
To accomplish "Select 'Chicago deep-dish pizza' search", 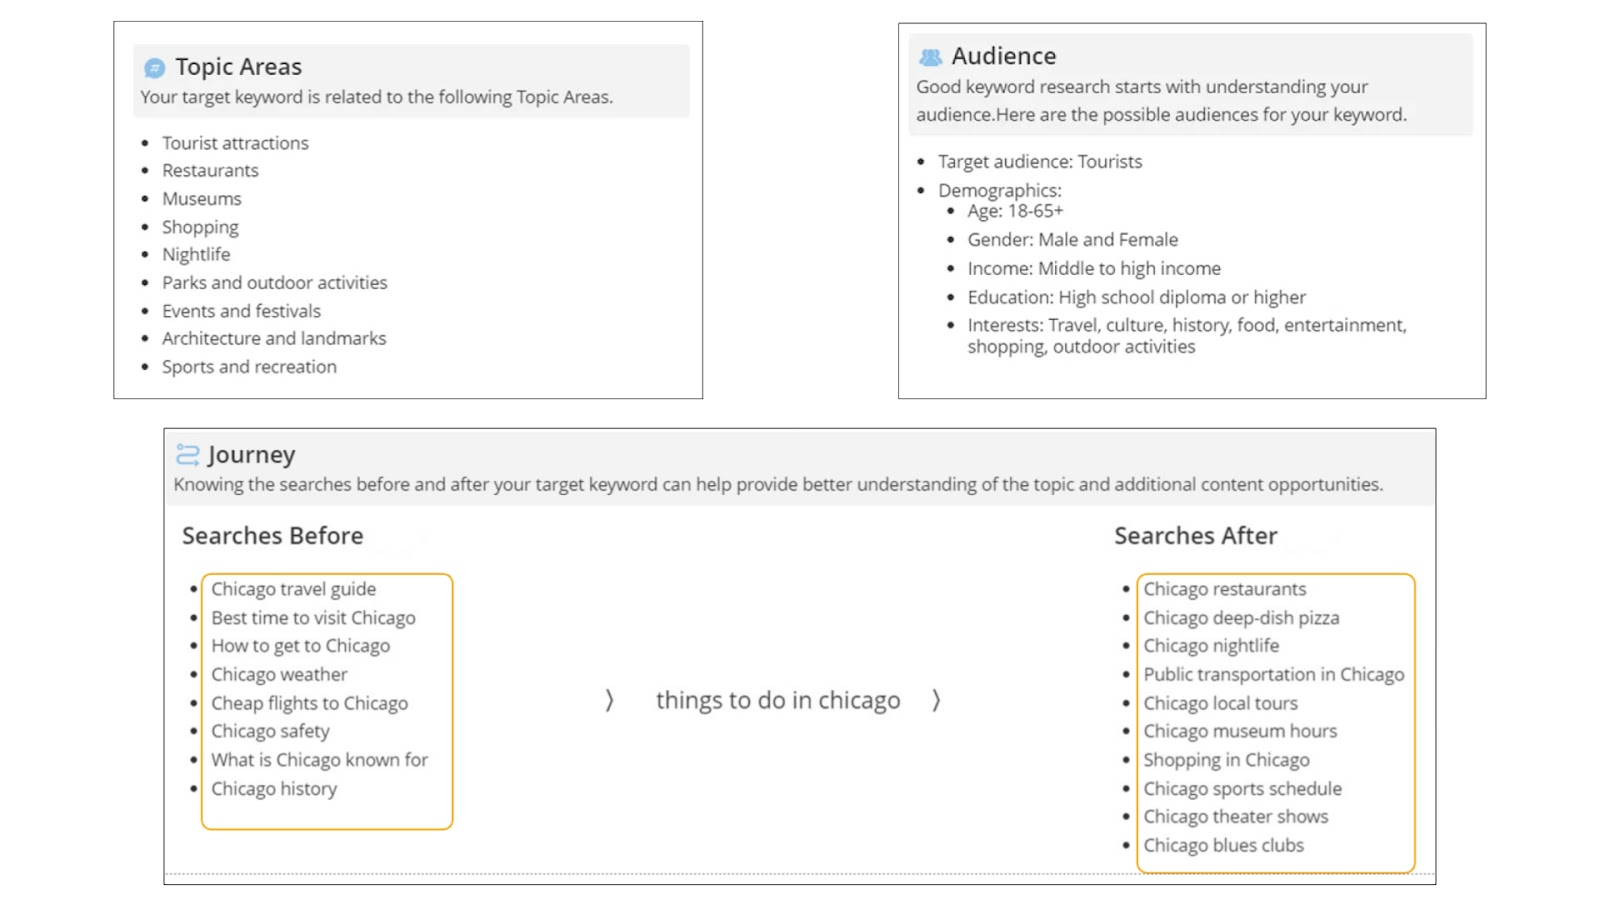I will pos(1241,618).
